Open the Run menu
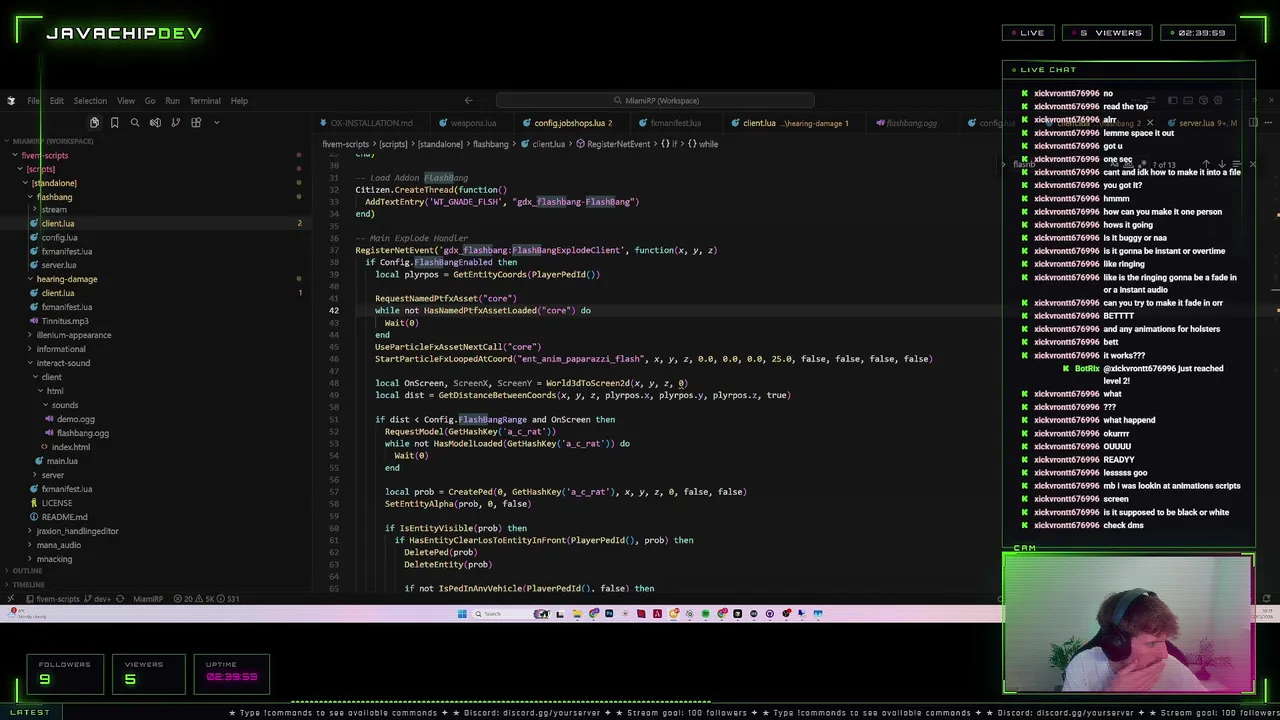Image resolution: width=1280 pixels, height=720 pixels. pyautogui.click(x=172, y=100)
